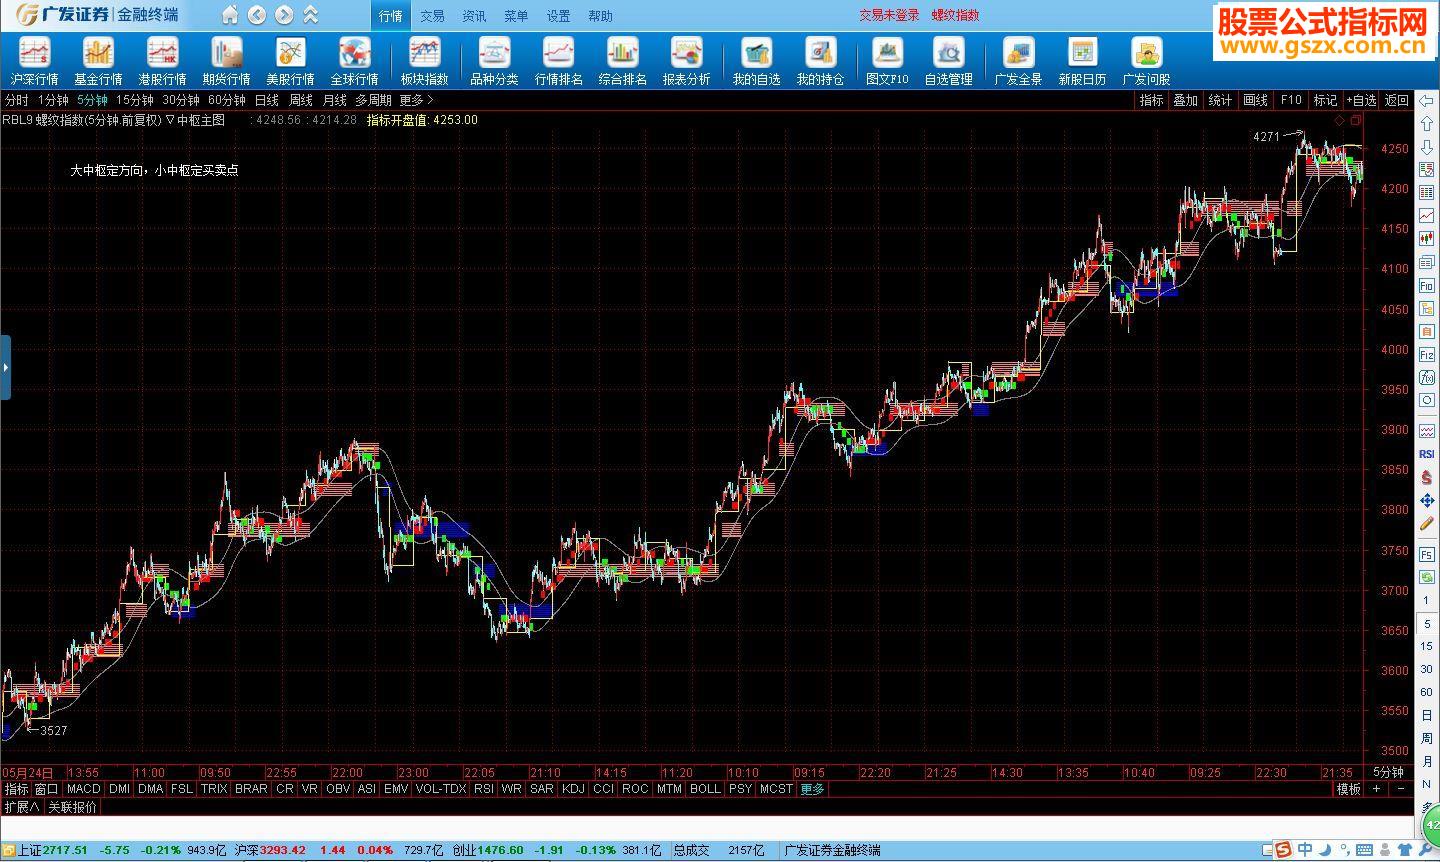Image resolution: width=1440 pixels, height=862 pixels.
Task: Expand 更多 indicators list at bottom
Action: [813, 789]
